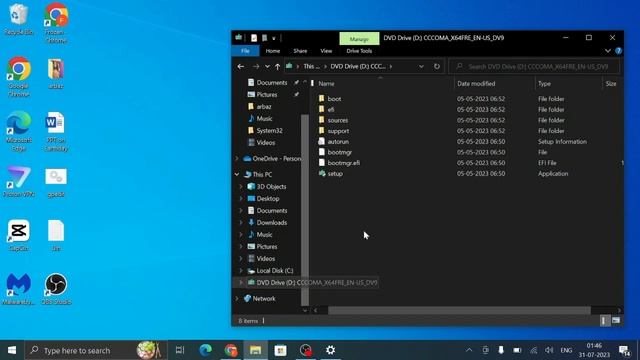Open Chrome from the taskbar
The image size is (640, 360).
231,350
